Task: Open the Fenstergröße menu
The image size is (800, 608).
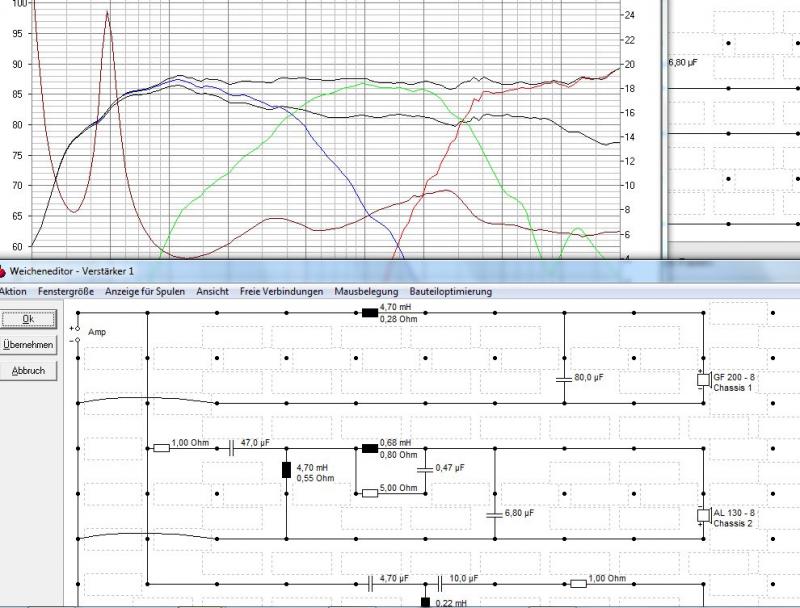Action: [x=66, y=292]
